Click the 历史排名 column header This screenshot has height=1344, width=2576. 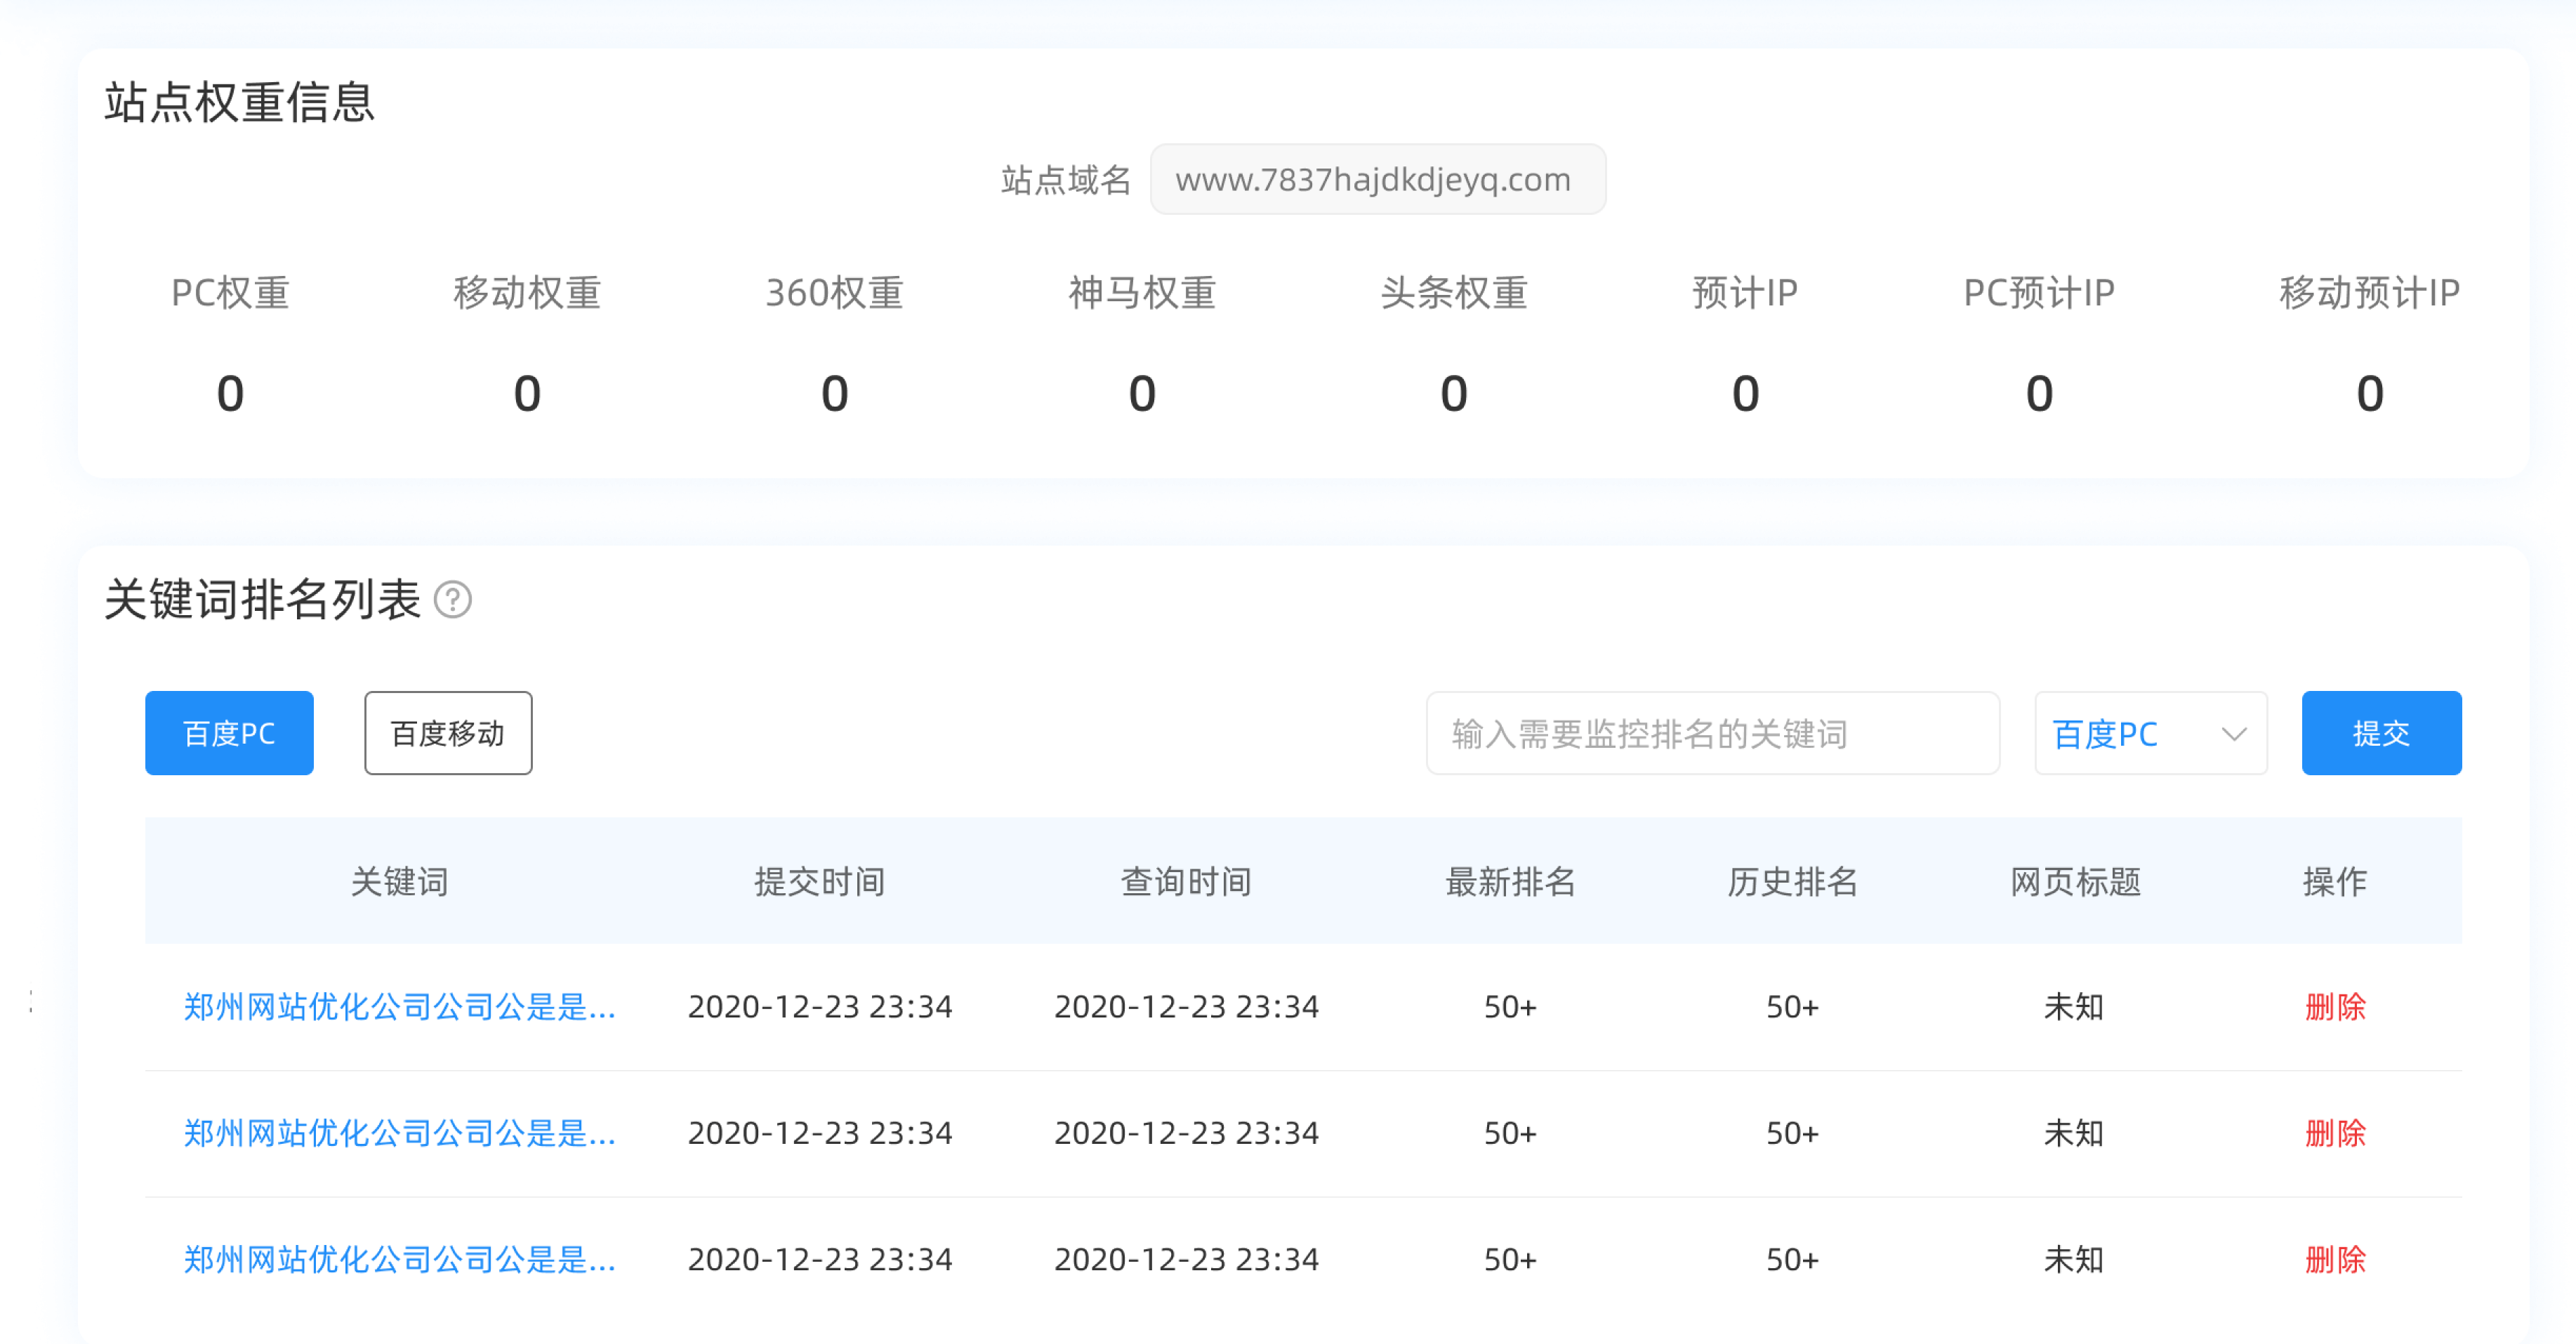point(1790,881)
